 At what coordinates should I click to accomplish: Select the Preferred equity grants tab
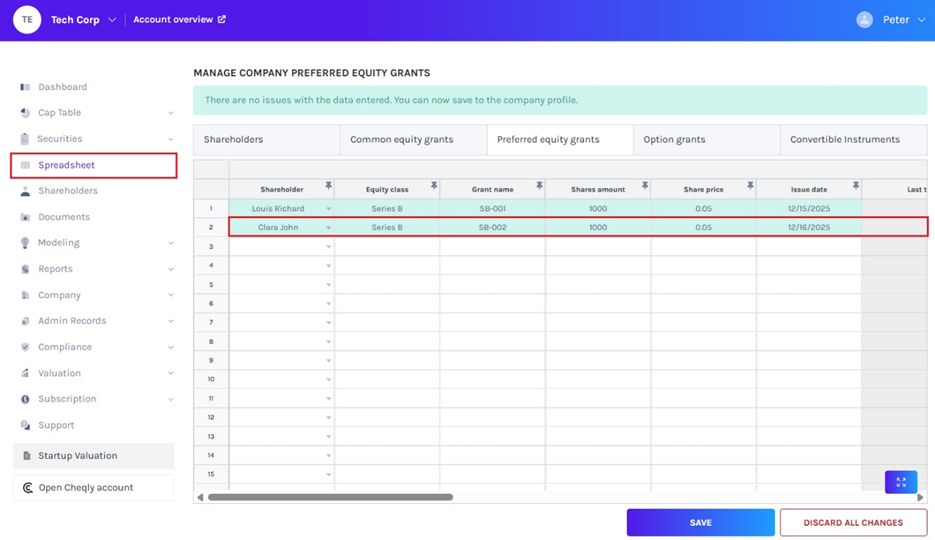pyautogui.click(x=561, y=139)
